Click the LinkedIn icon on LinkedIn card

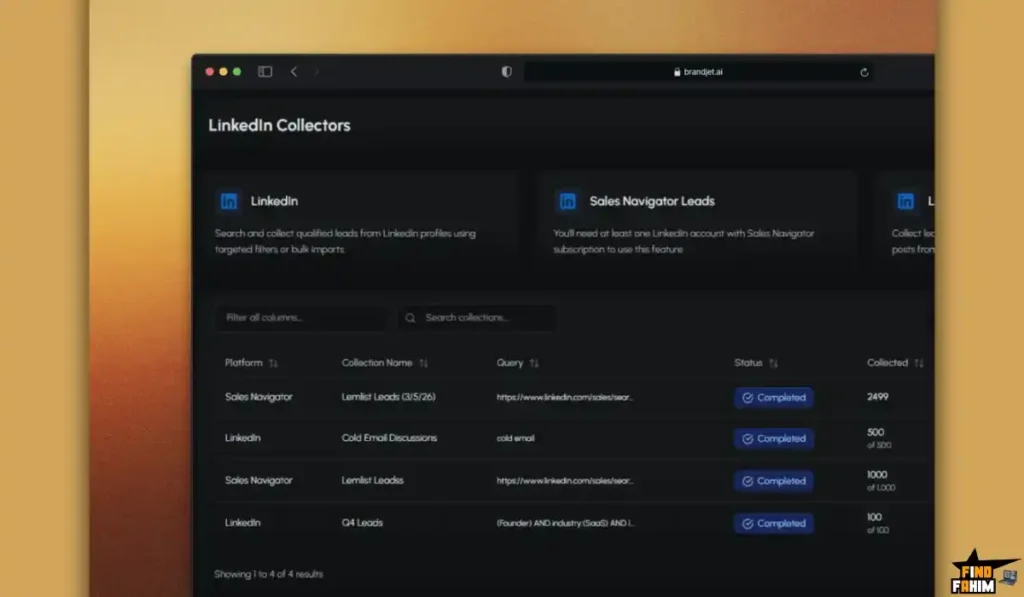point(229,201)
